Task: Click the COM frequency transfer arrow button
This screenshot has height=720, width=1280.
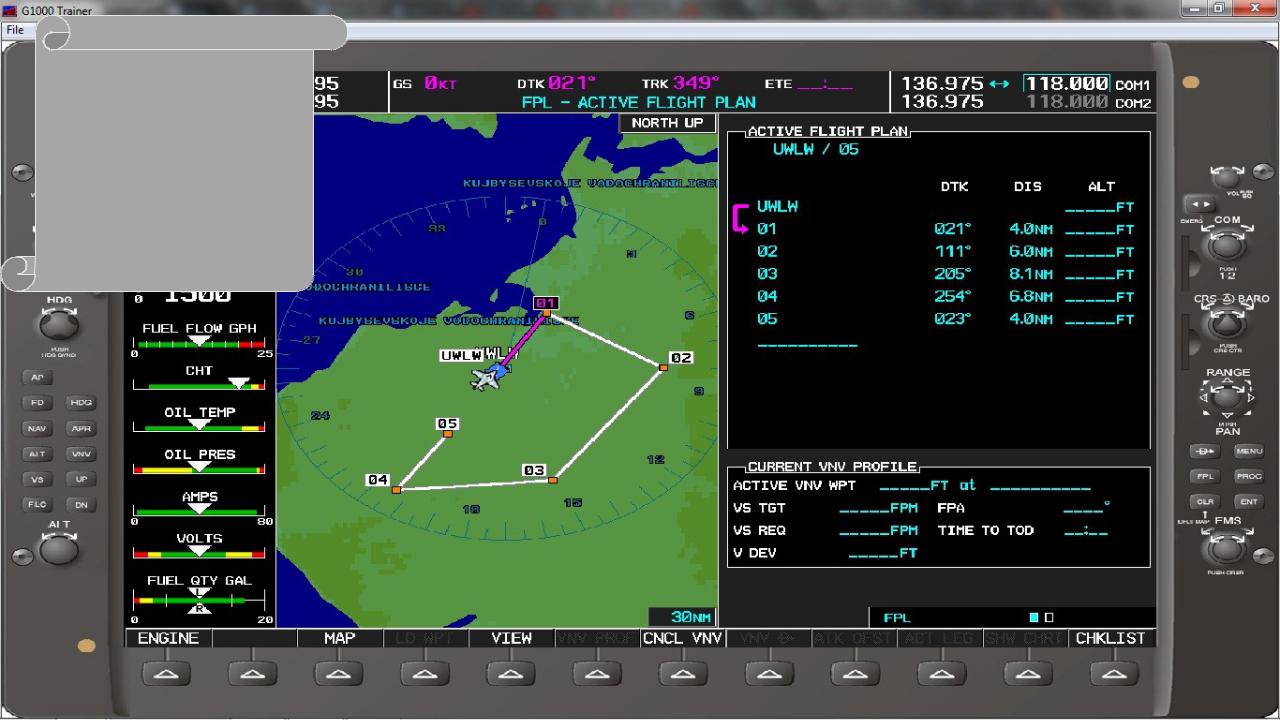Action: pos(1198,204)
